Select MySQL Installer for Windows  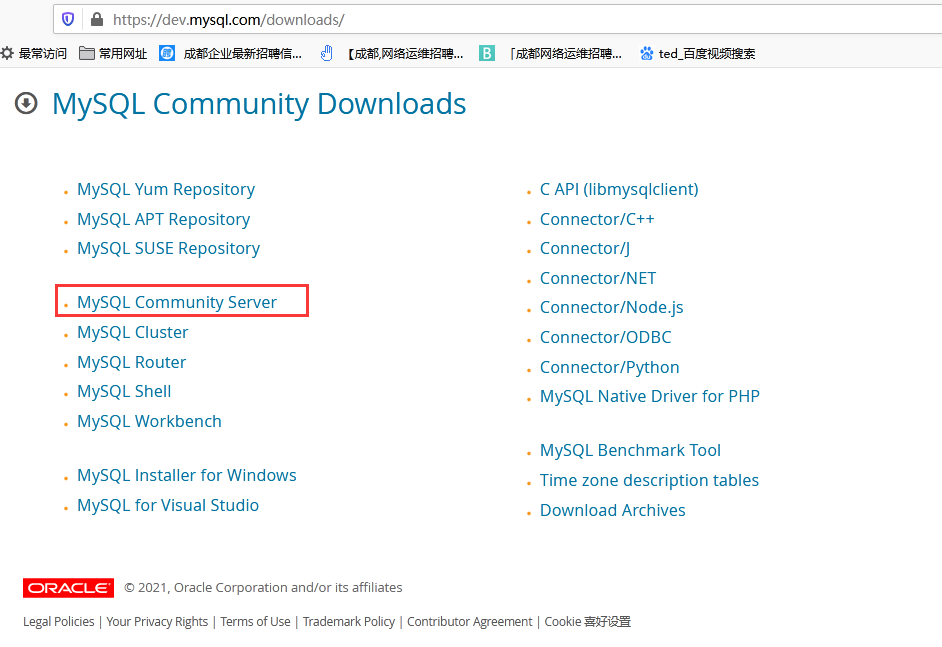click(187, 475)
